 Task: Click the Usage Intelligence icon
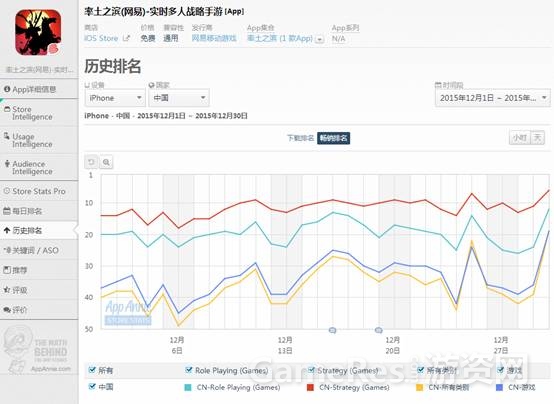click(7, 136)
